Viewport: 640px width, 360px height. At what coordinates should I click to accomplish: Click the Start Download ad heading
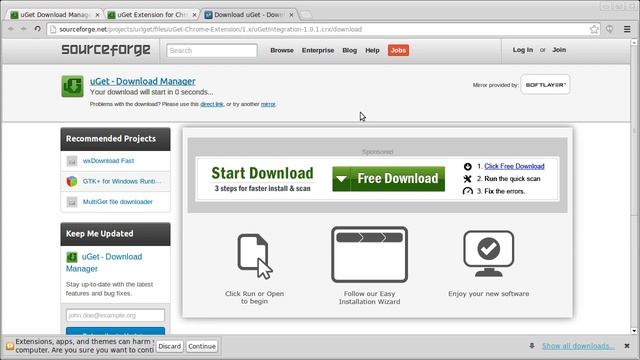point(262,173)
